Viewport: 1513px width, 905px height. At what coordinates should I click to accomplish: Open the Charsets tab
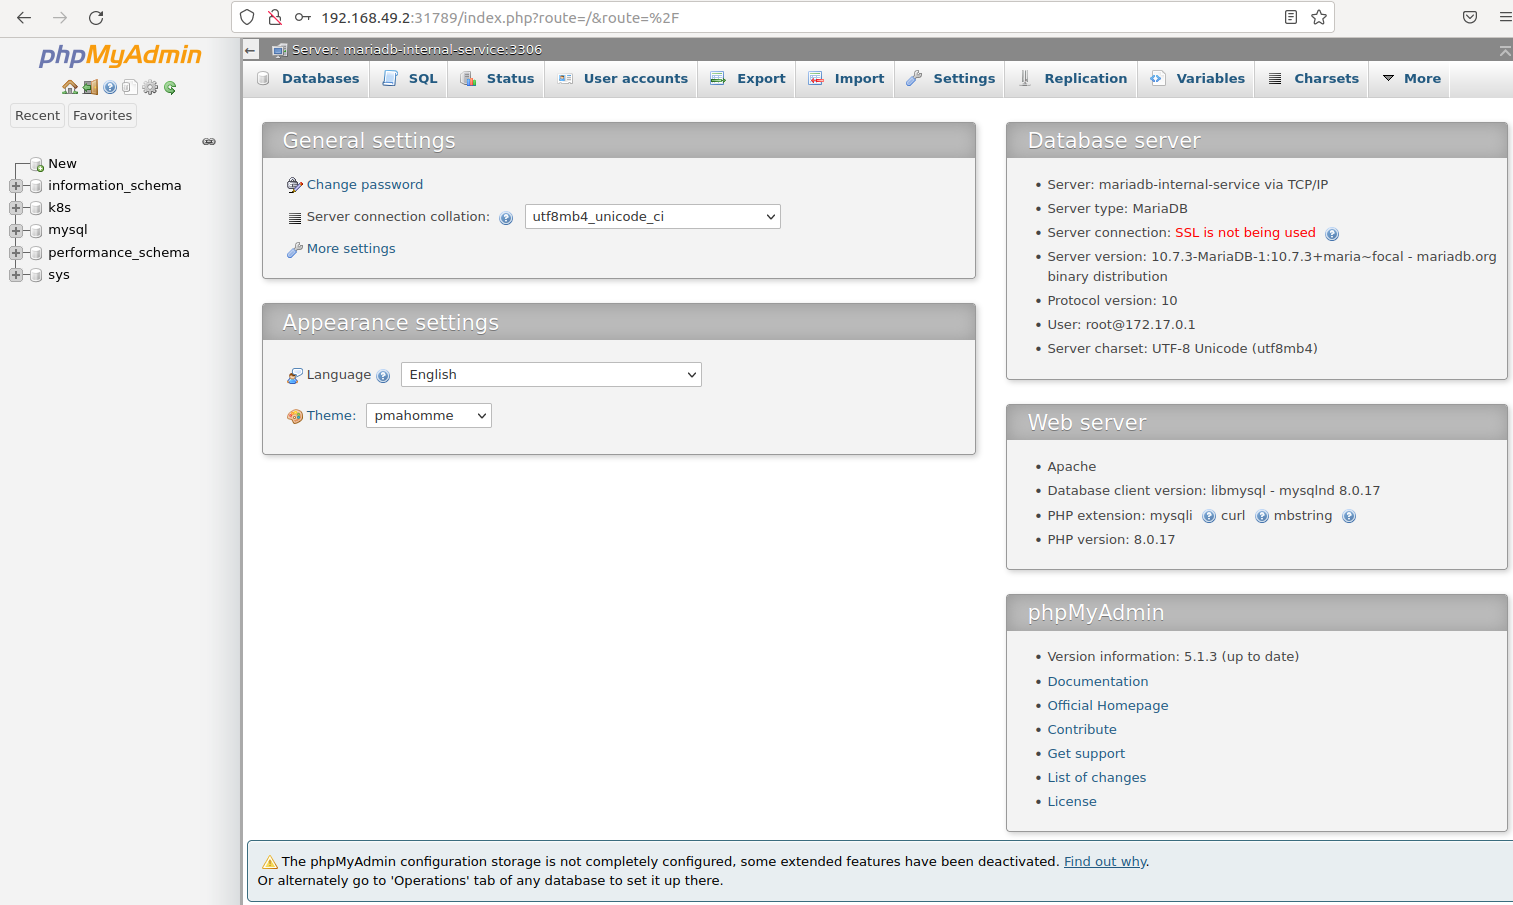(x=1314, y=79)
